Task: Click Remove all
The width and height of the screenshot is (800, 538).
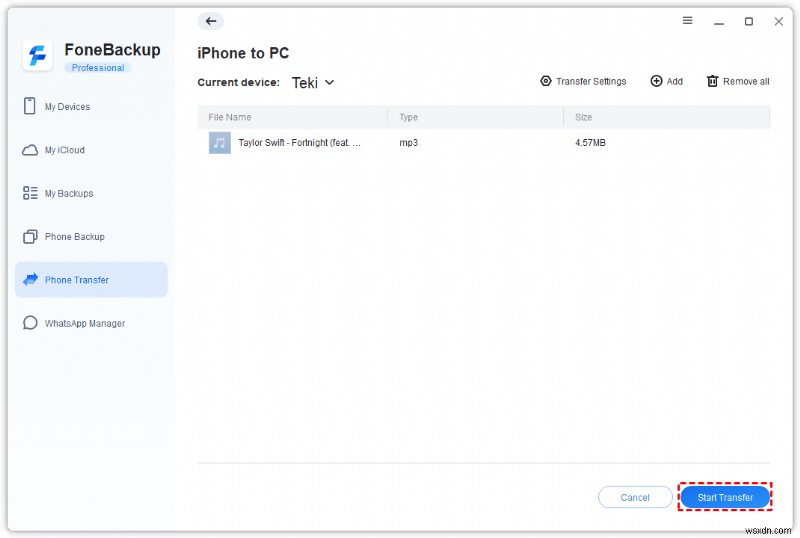Action: [x=738, y=81]
